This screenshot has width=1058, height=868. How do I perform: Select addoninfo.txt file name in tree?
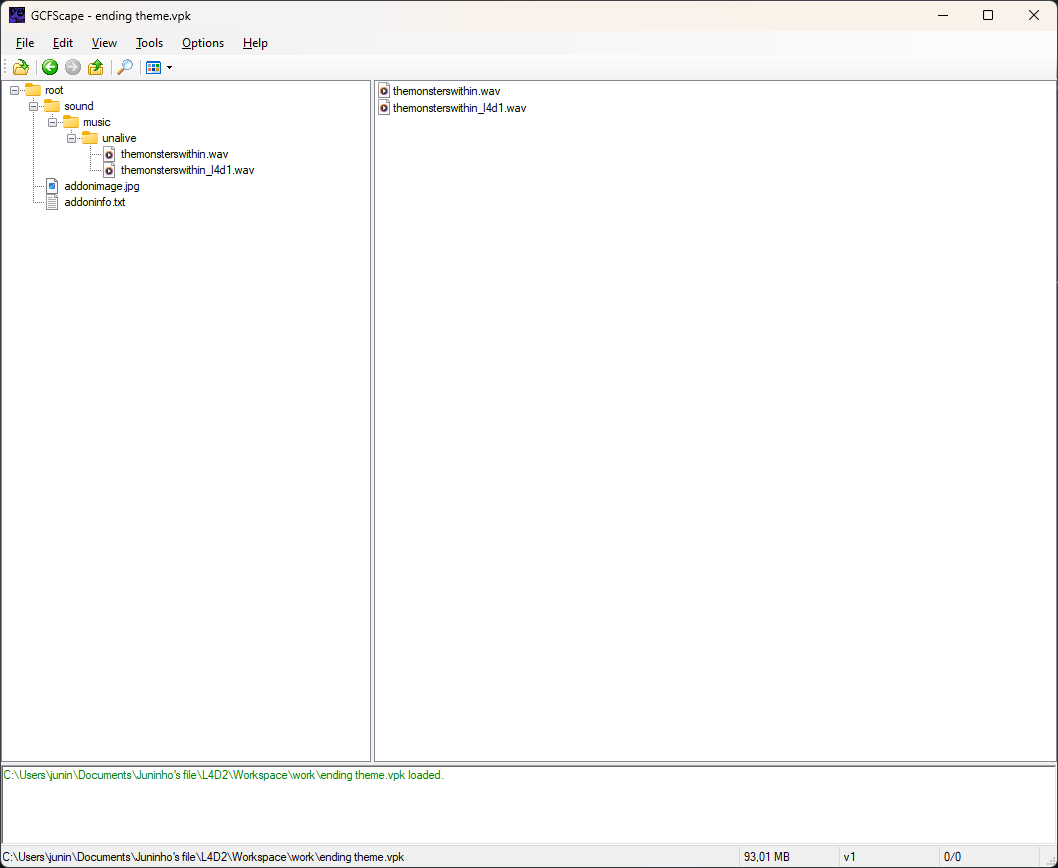click(x=95, y=202)
